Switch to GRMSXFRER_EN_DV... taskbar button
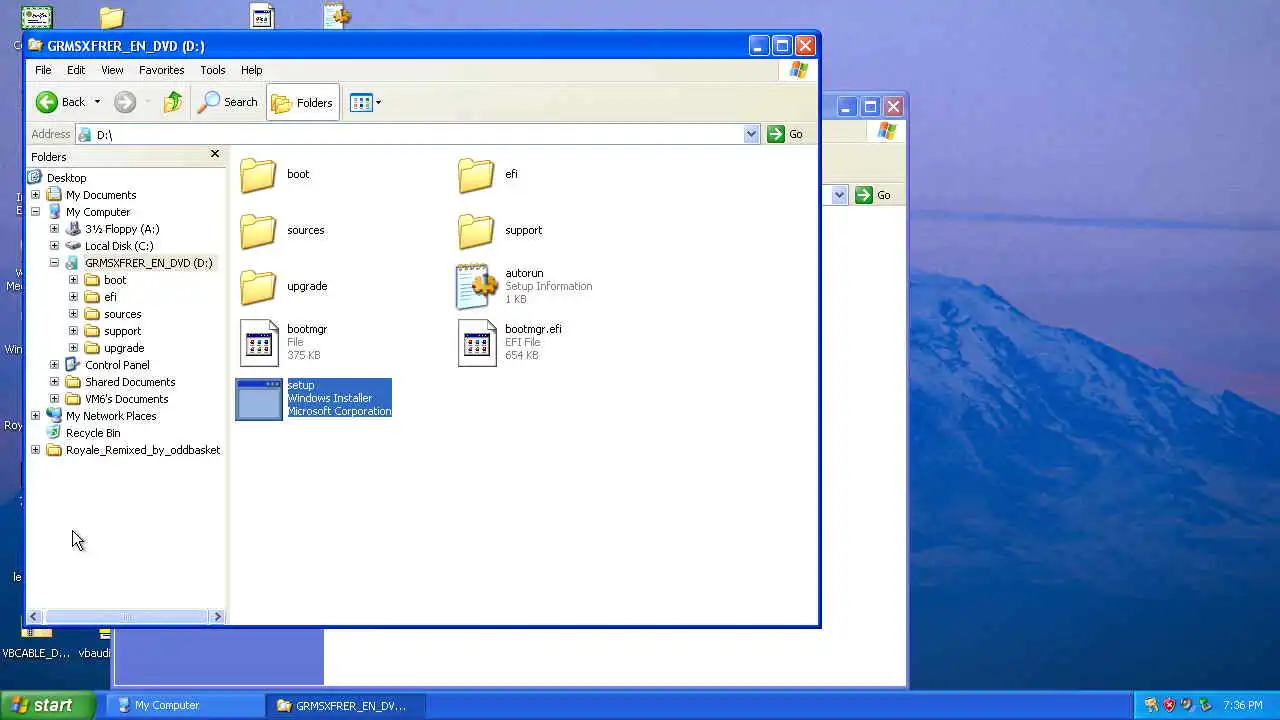 click(x=347, y=705)
